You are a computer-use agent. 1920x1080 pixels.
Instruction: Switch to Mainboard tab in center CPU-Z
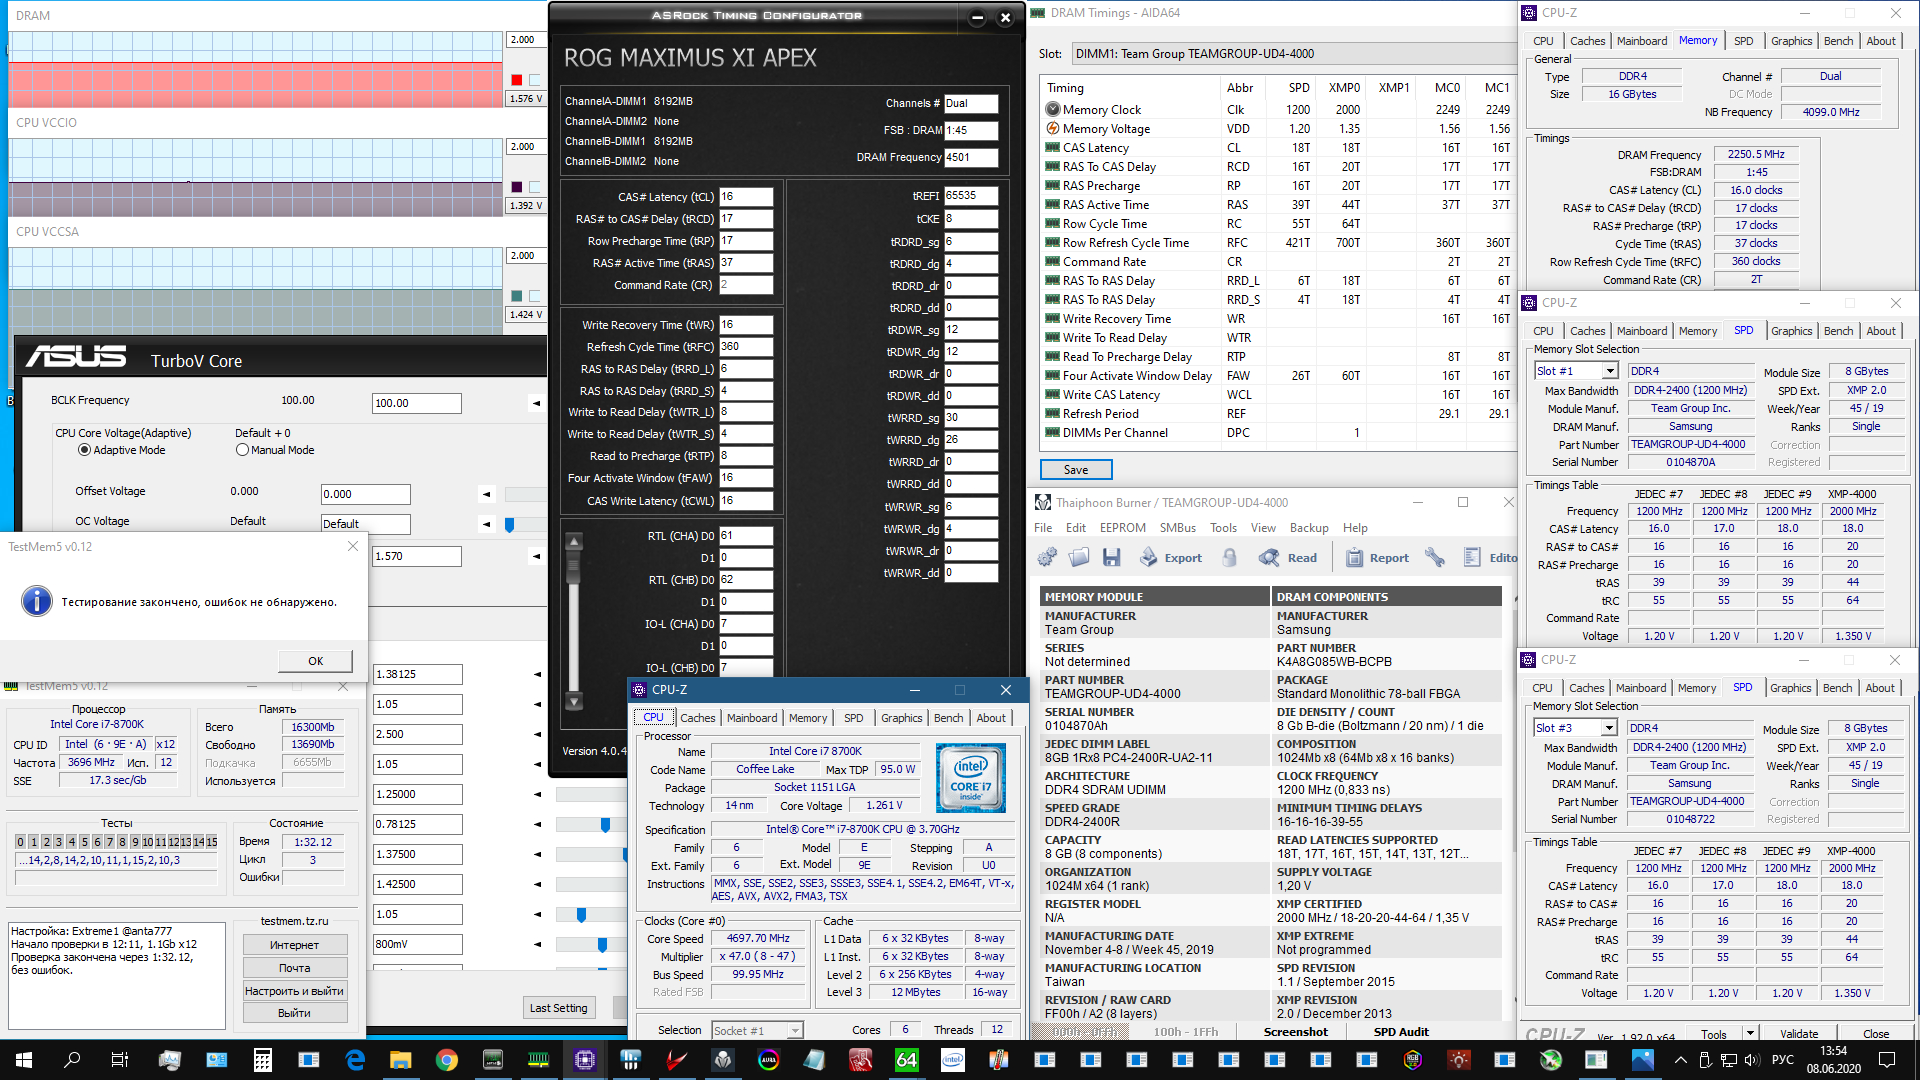click(751, 718)
